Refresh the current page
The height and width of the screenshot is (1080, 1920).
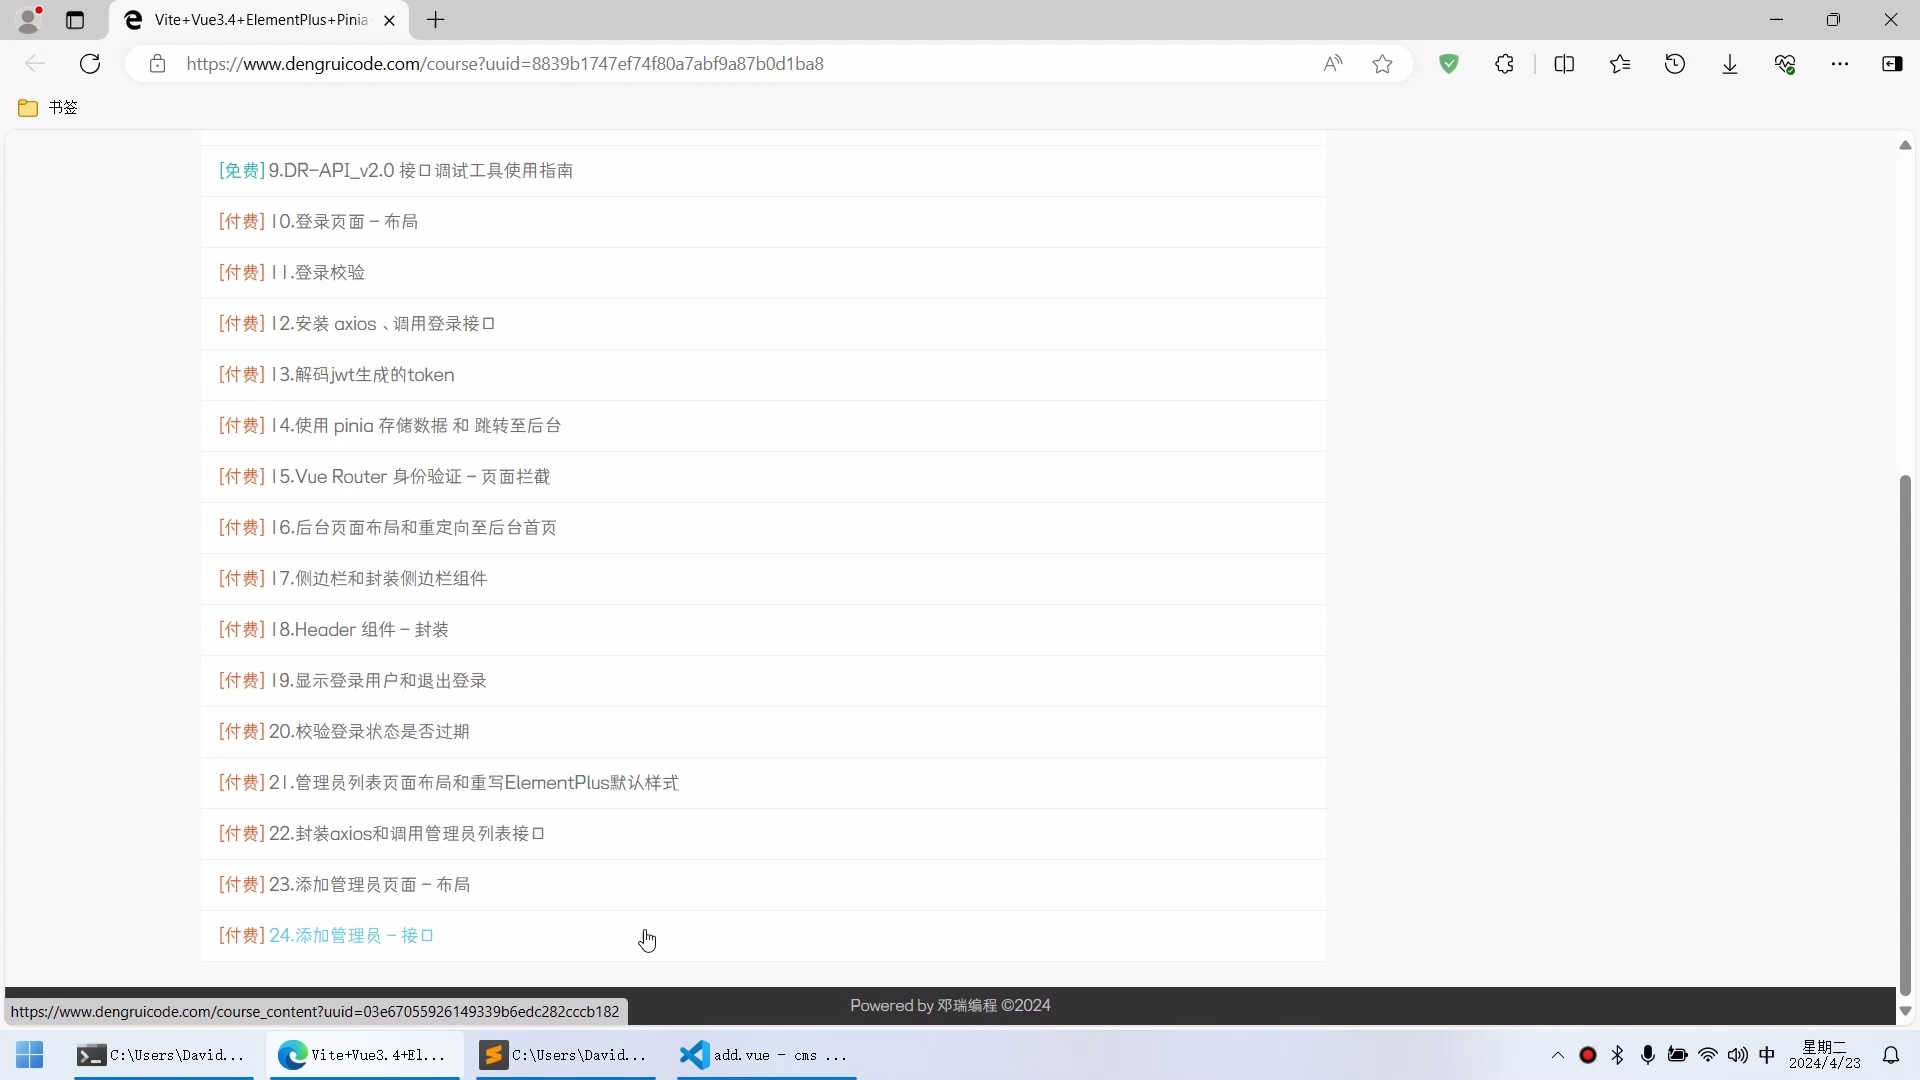tap(90, 63)
